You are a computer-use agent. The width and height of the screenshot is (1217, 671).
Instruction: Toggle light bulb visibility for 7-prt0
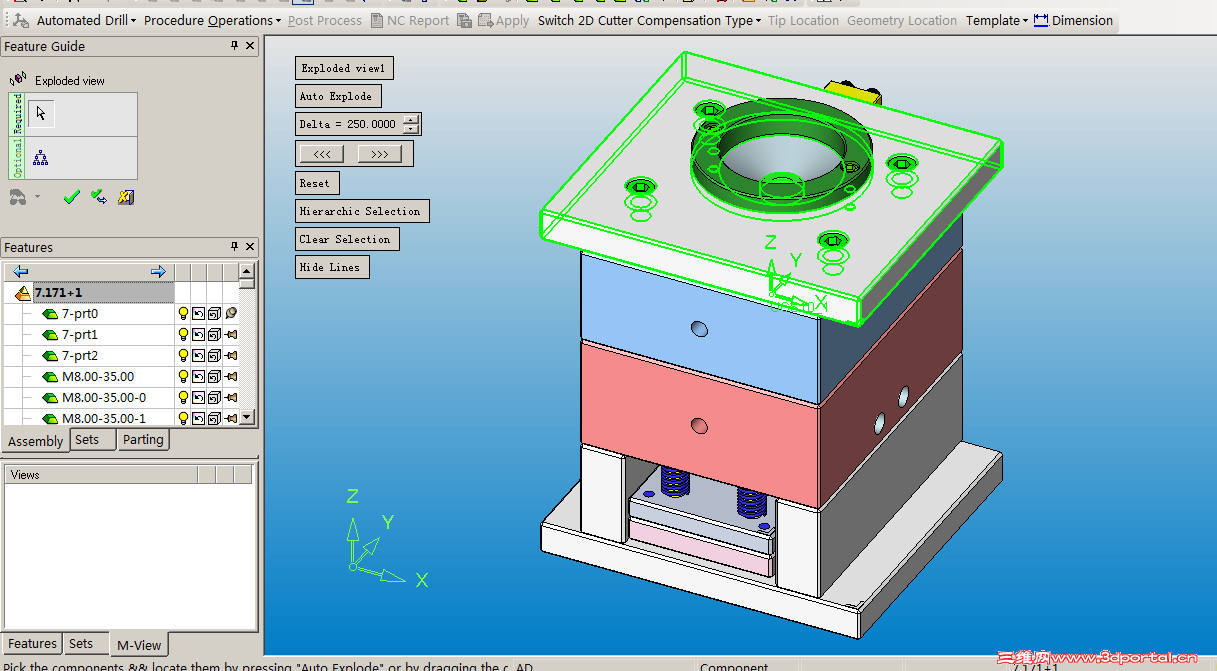(x=183, y=314)
